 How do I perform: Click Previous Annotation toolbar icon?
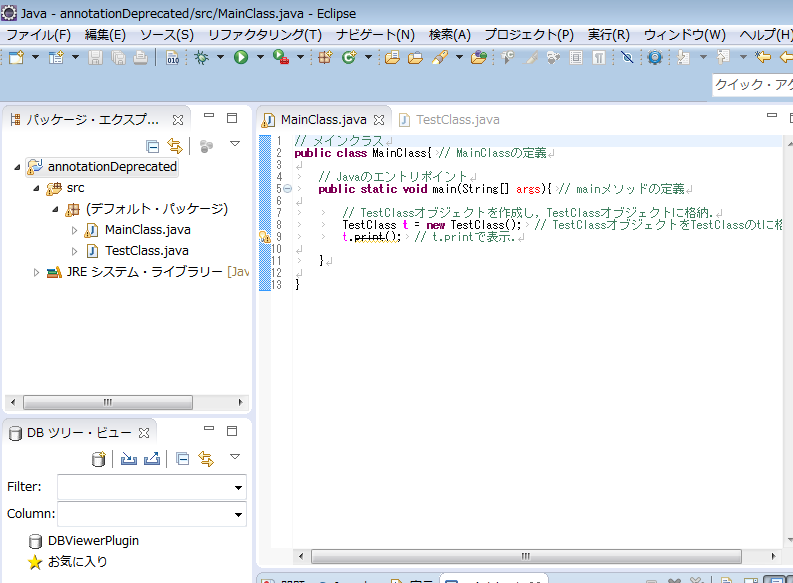[x=723, y=58]
